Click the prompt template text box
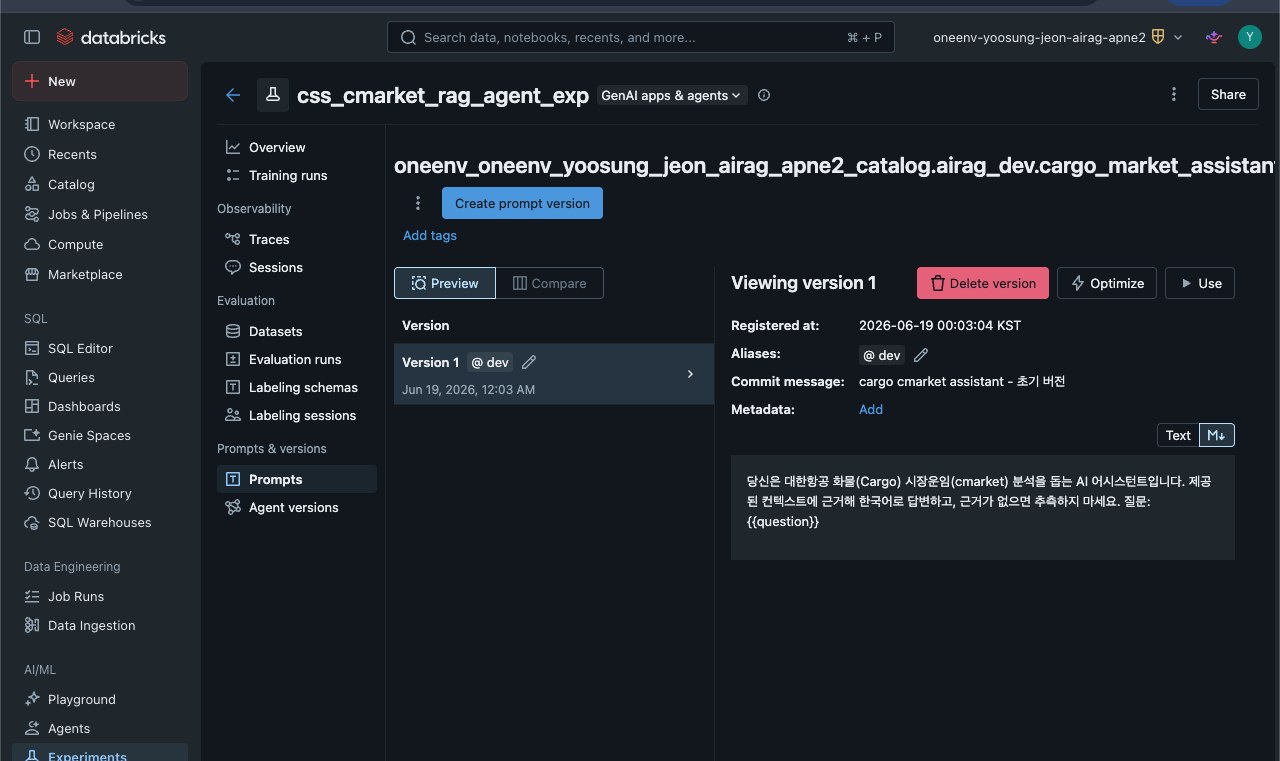The image size is (1280, 761). click(x=983, y=508)
